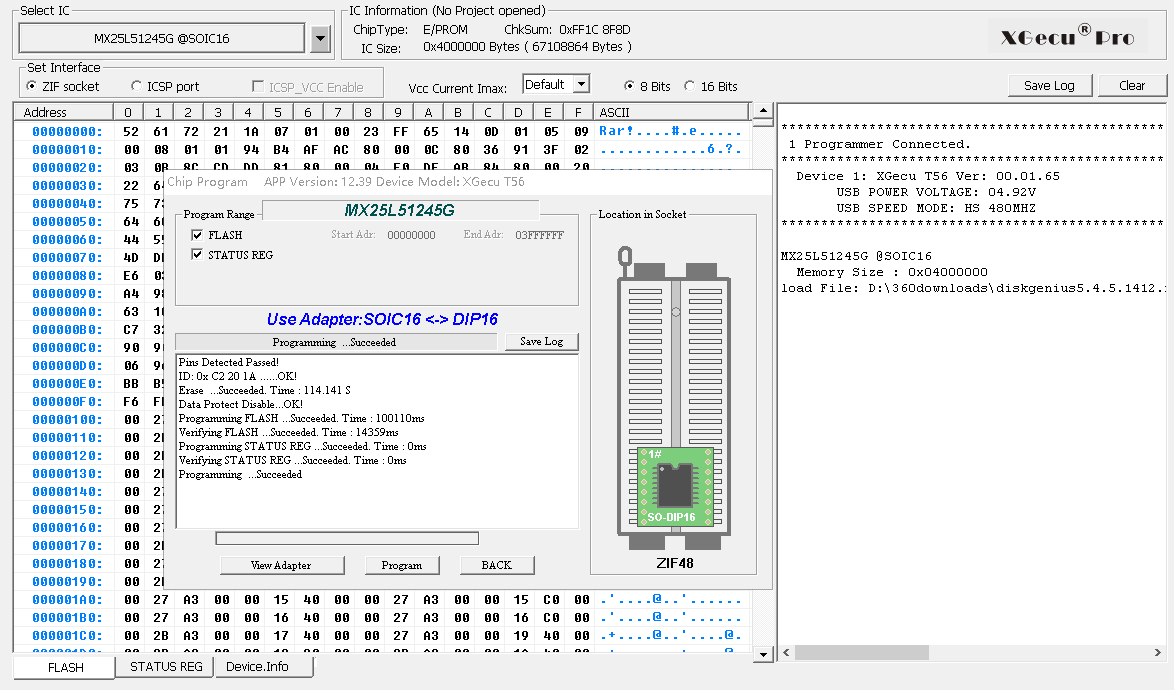Click the XGecu Pro logo

coord(1067,38)
